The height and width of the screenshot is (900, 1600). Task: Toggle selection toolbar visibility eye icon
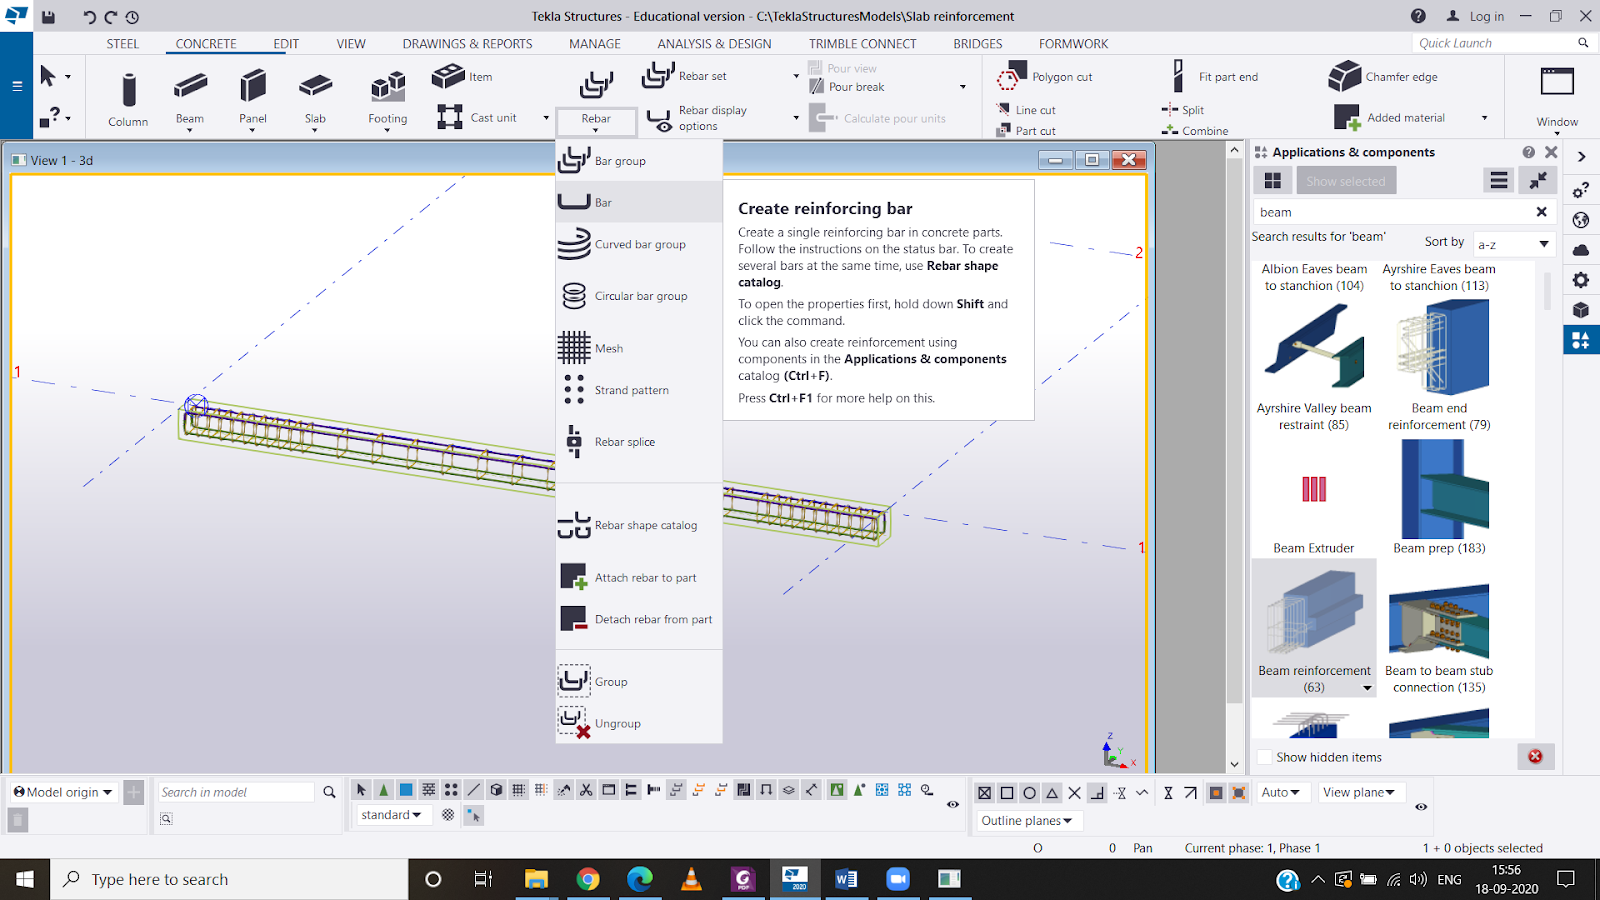pos(953,804)
